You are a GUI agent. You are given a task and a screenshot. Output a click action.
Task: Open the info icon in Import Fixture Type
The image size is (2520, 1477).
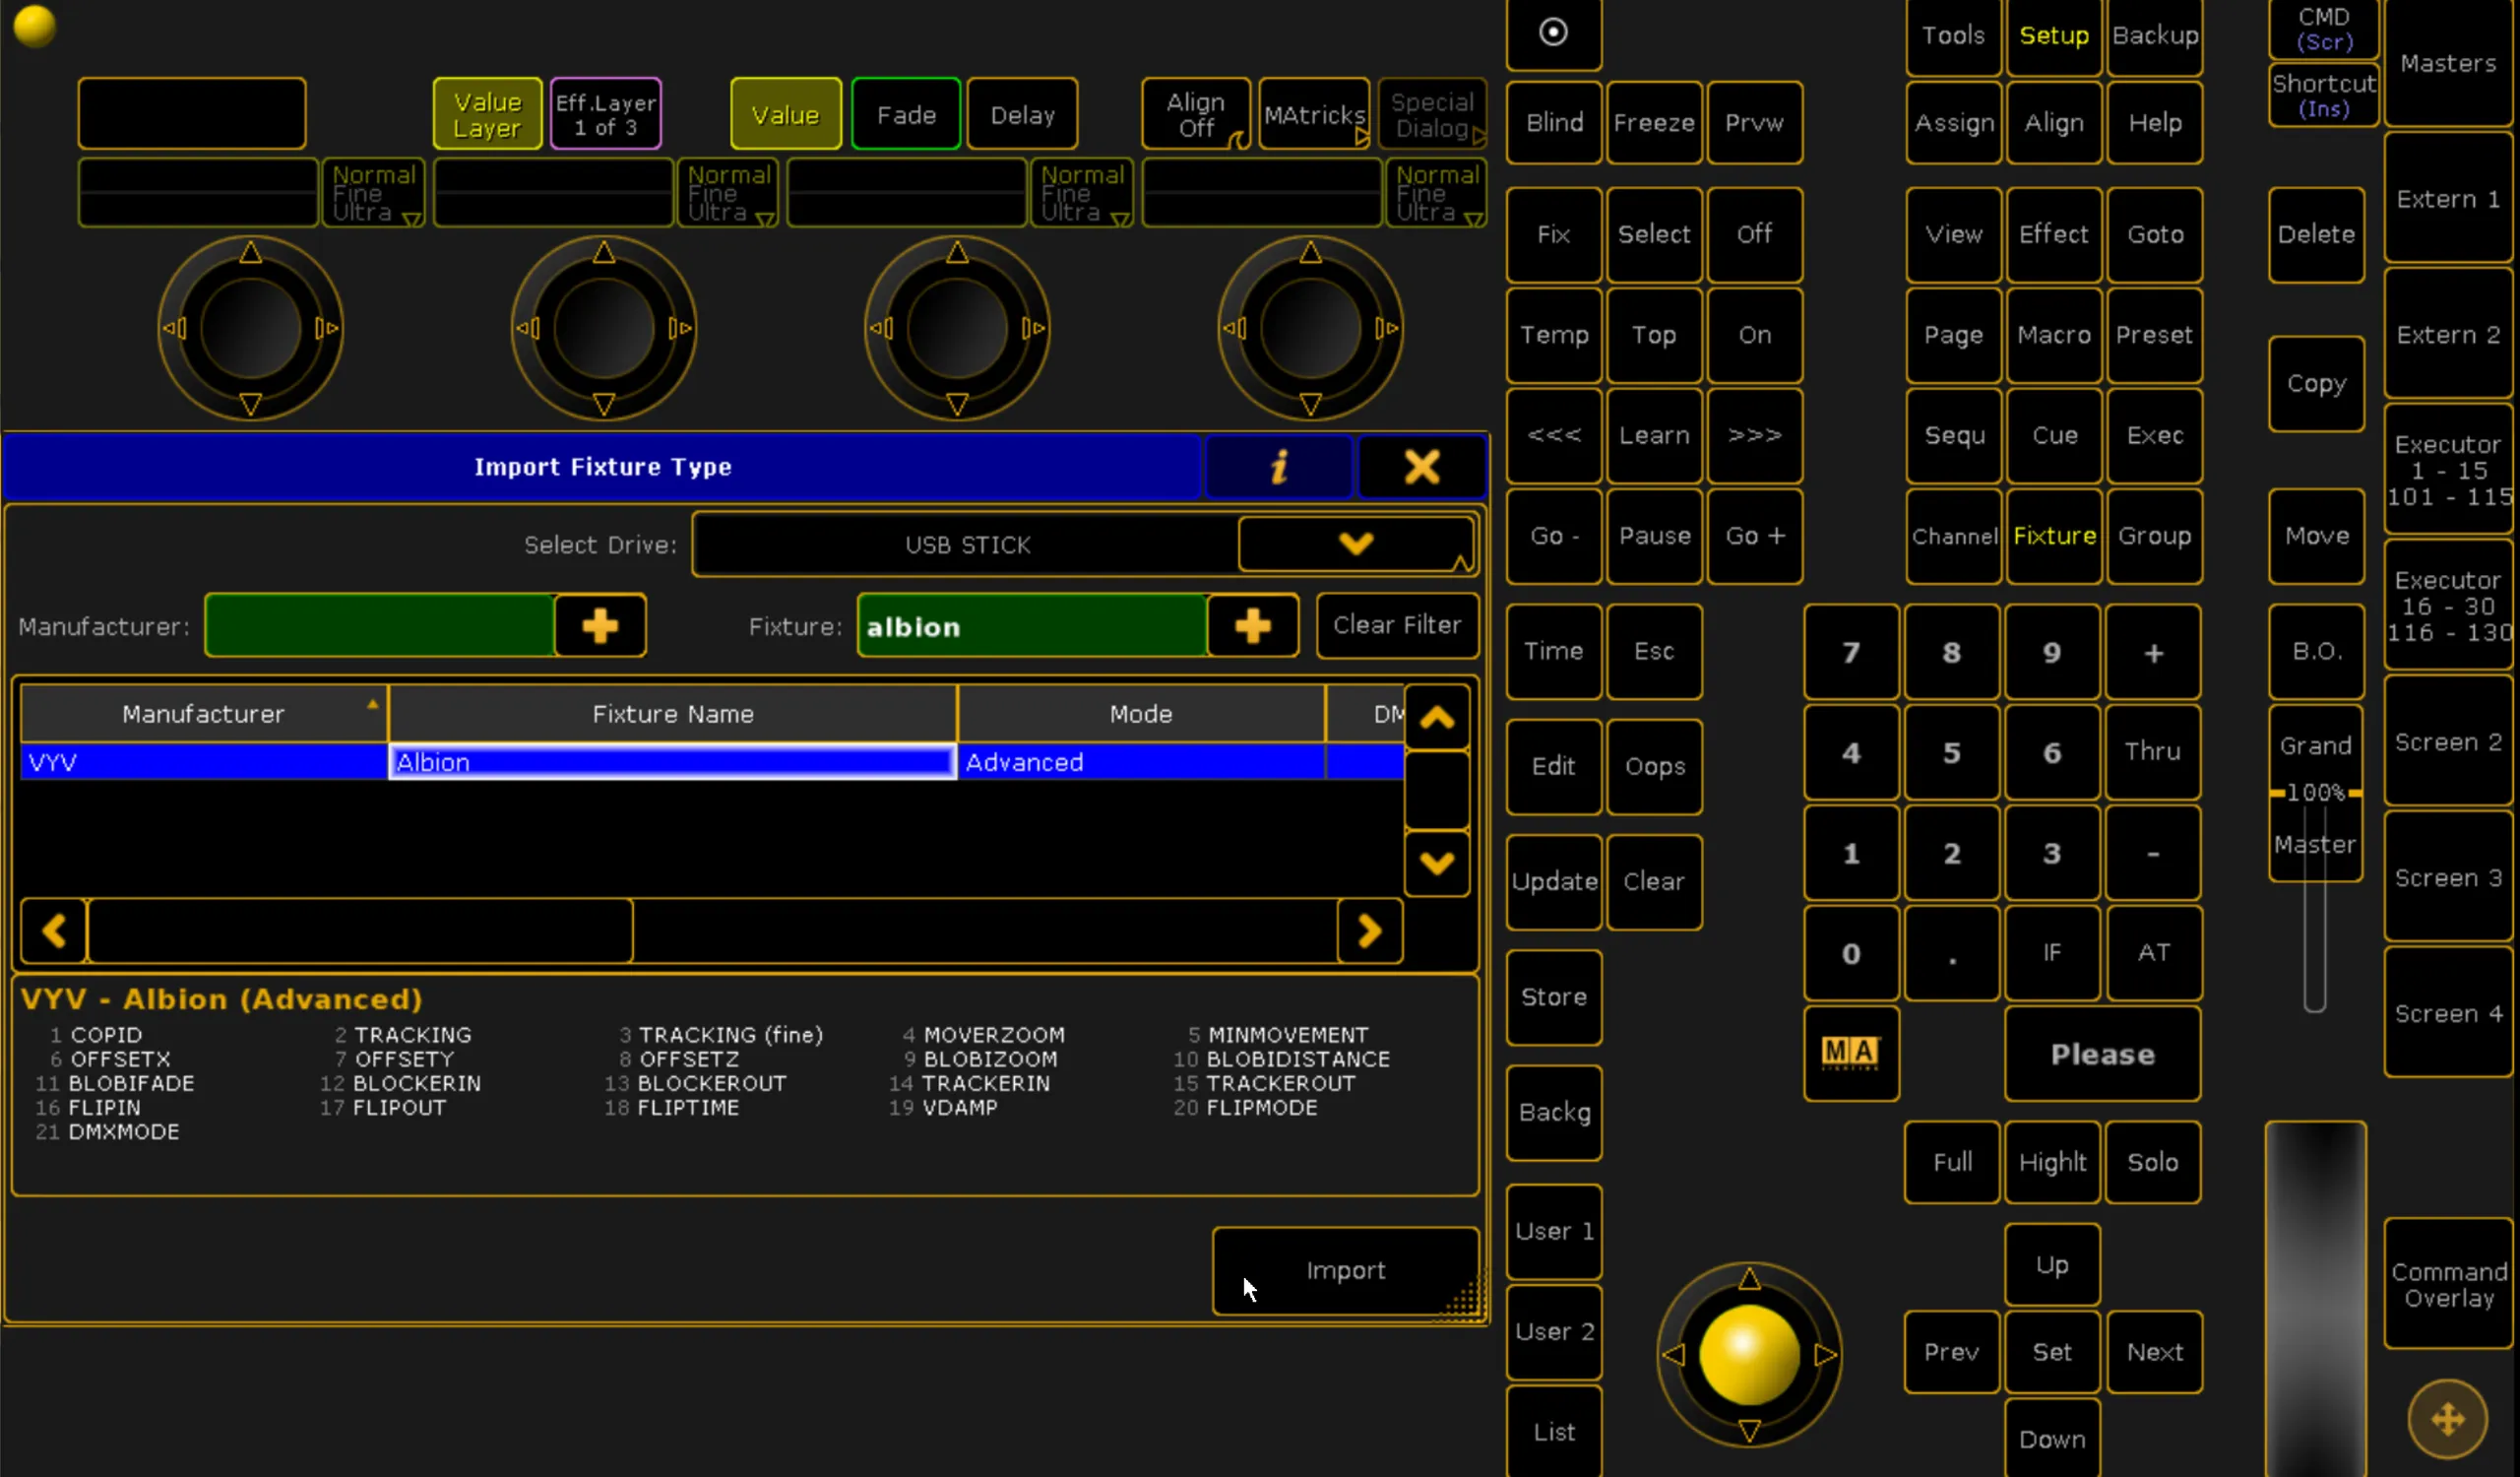1278,466
